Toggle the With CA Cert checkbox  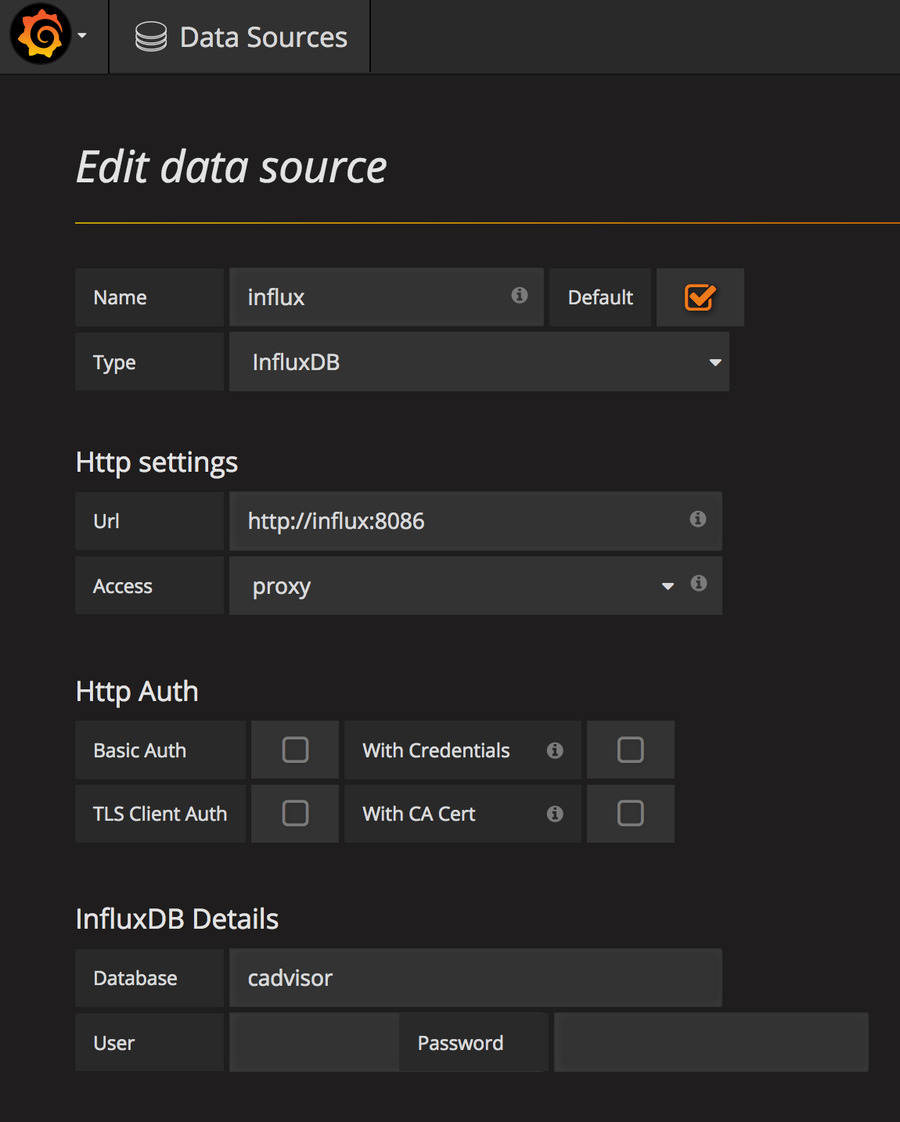click(630, 814)
